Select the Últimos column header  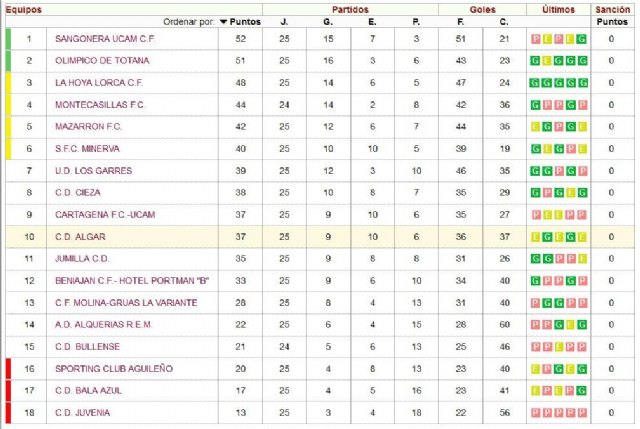click(x=558, y=9)
